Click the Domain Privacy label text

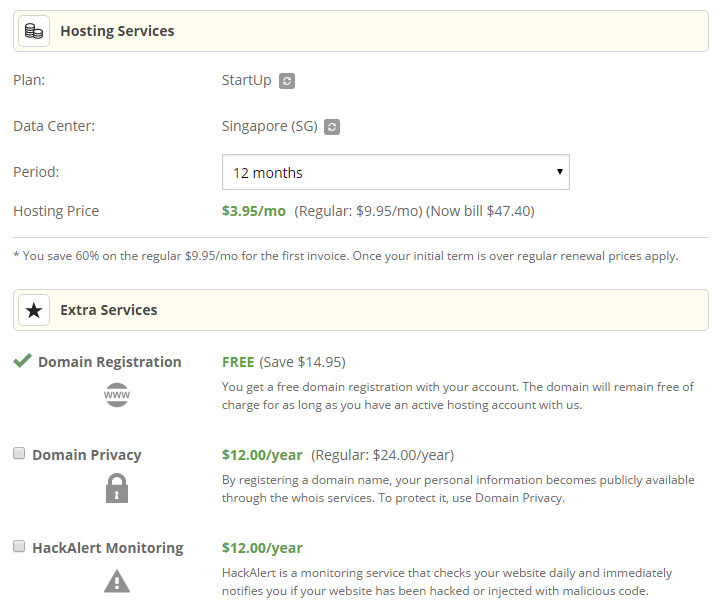[x=87, y=455]
